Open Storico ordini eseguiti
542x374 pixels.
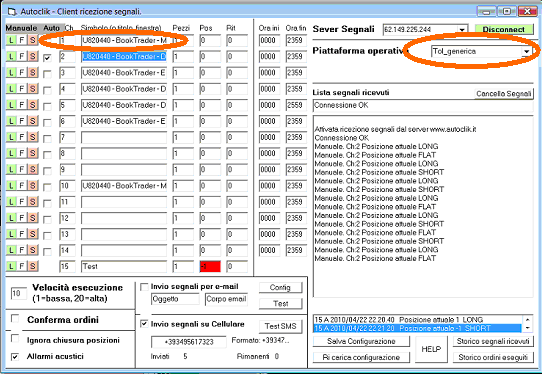click(493, 357)
